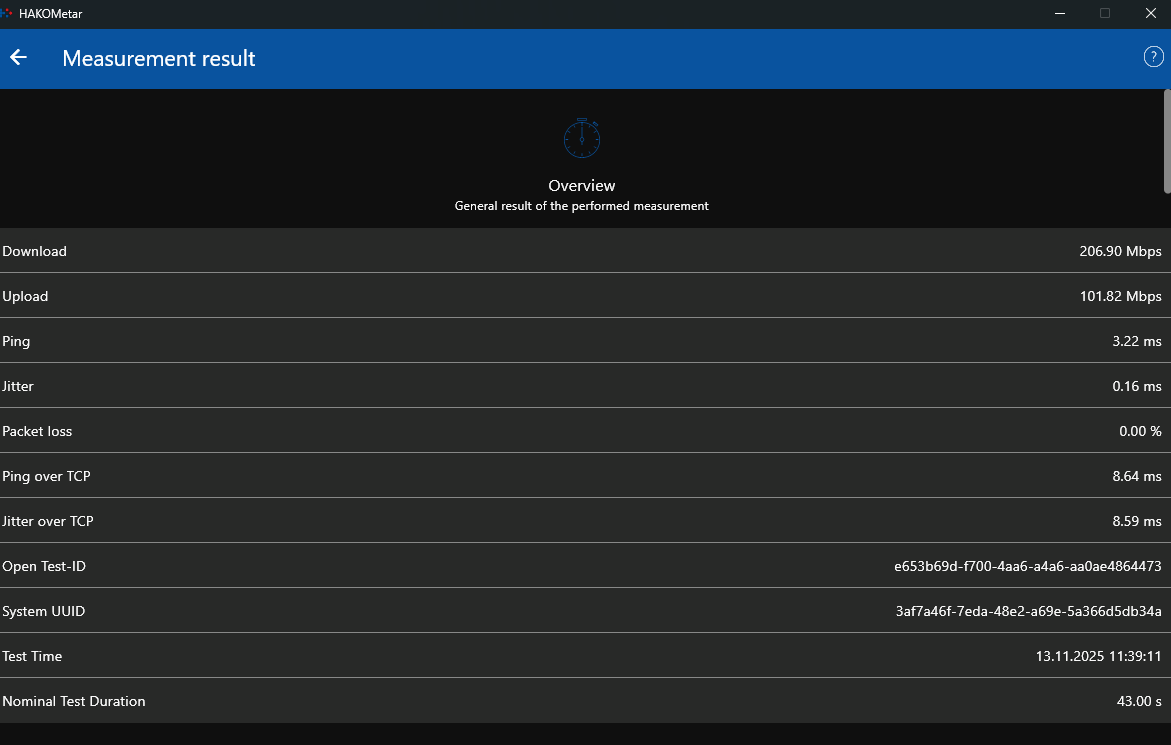Go back using the arrow icon

(19, 57)
